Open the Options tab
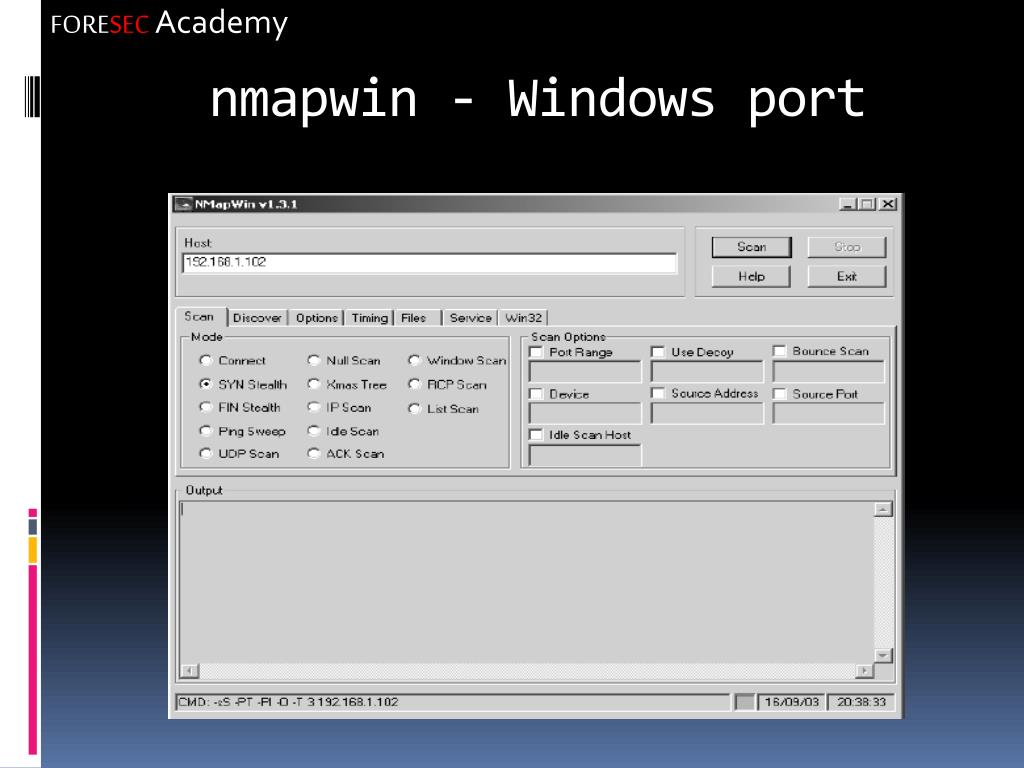This screenshot has width=1024, height=768. [x=316, y=318]
